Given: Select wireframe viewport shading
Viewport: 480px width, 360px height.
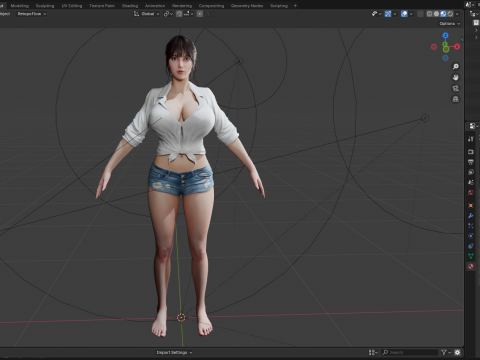Looking at the screenshot, I should tap(429, 14).
